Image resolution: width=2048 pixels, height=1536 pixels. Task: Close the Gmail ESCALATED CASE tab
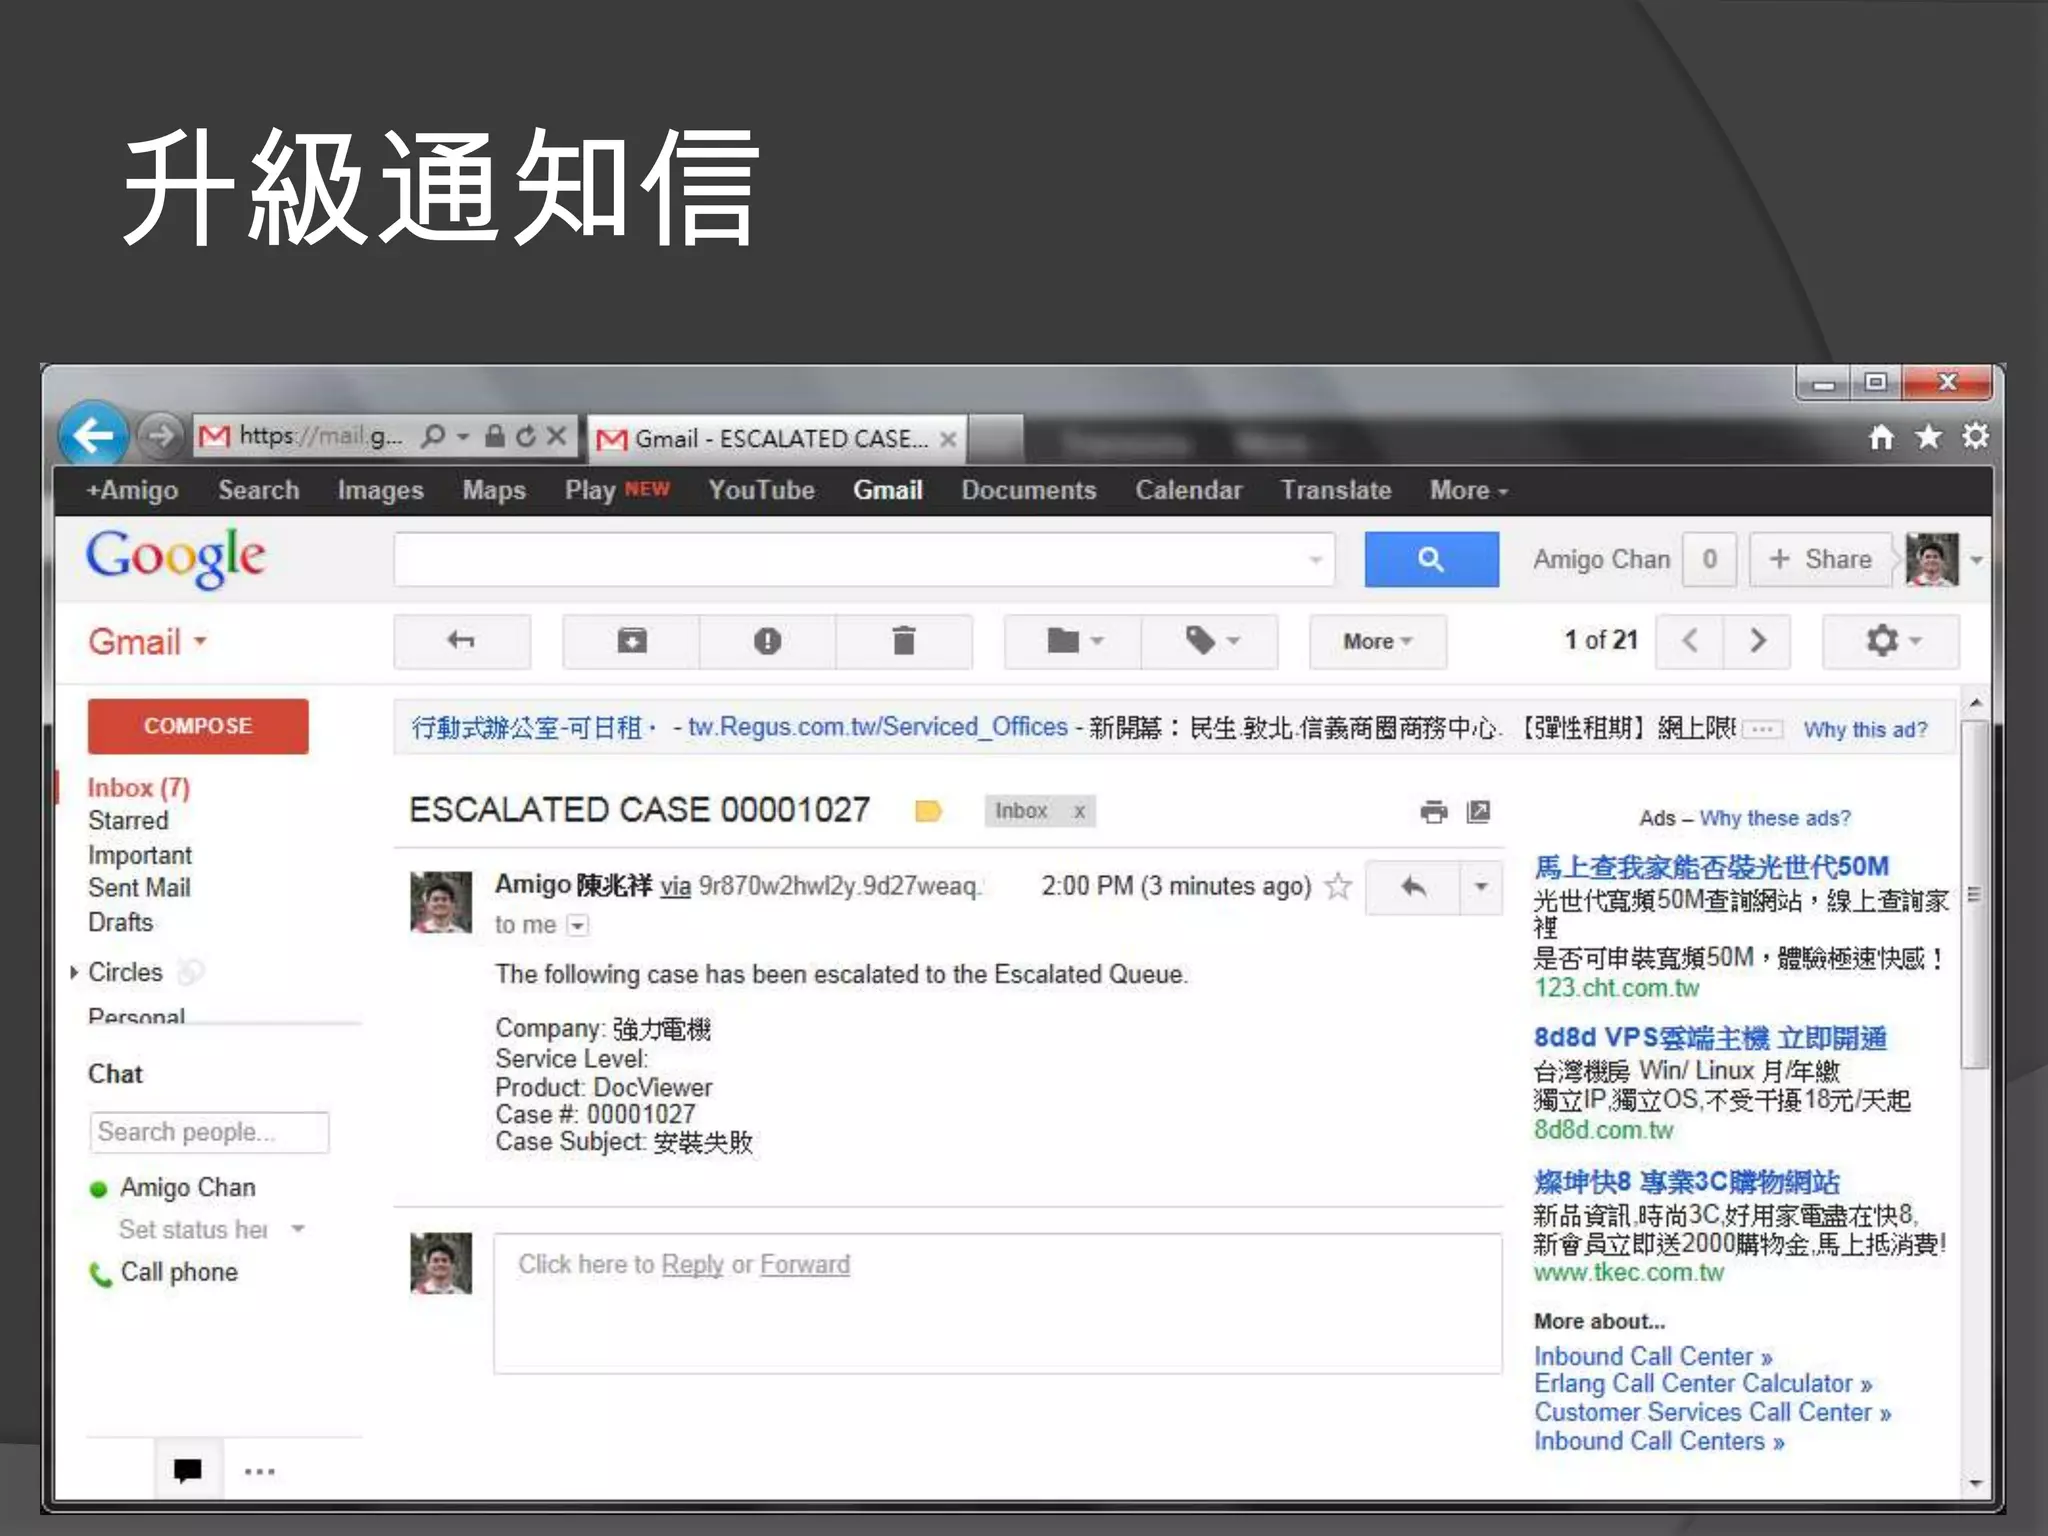point(948,439)
